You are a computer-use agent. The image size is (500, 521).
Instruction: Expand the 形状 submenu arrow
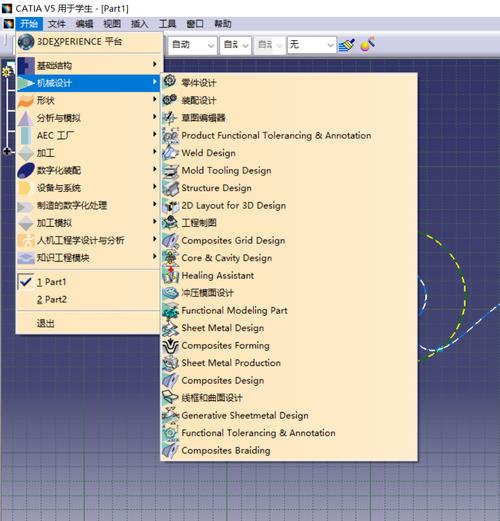155,99
